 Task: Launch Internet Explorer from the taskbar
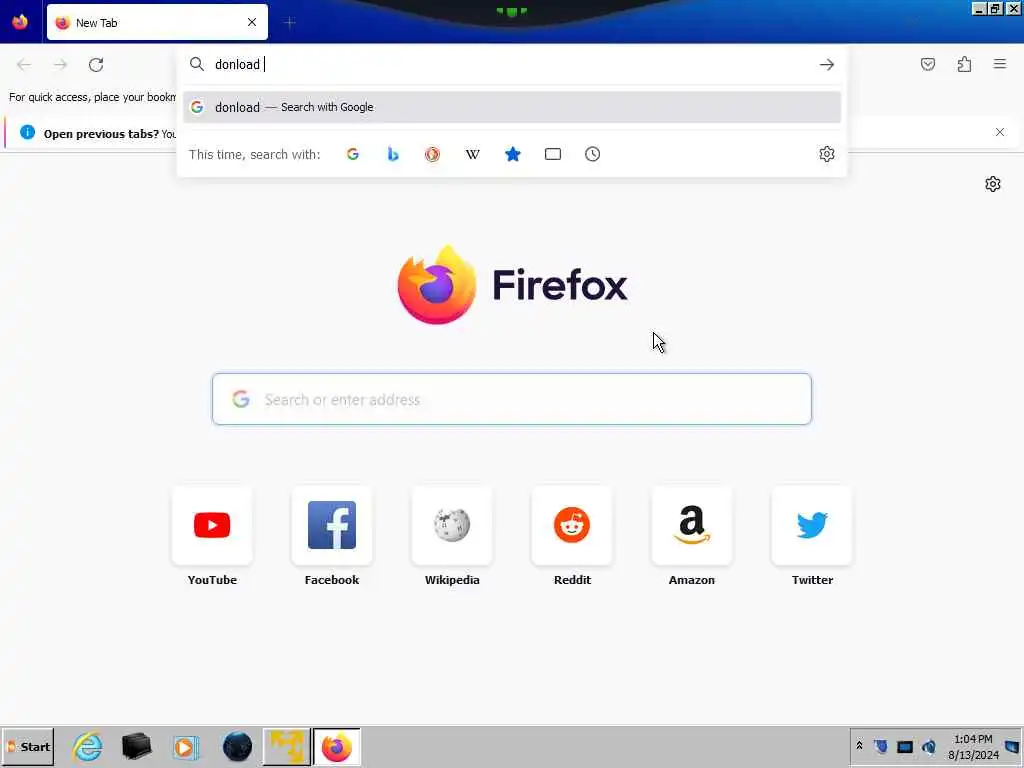[x=88, y=746]
